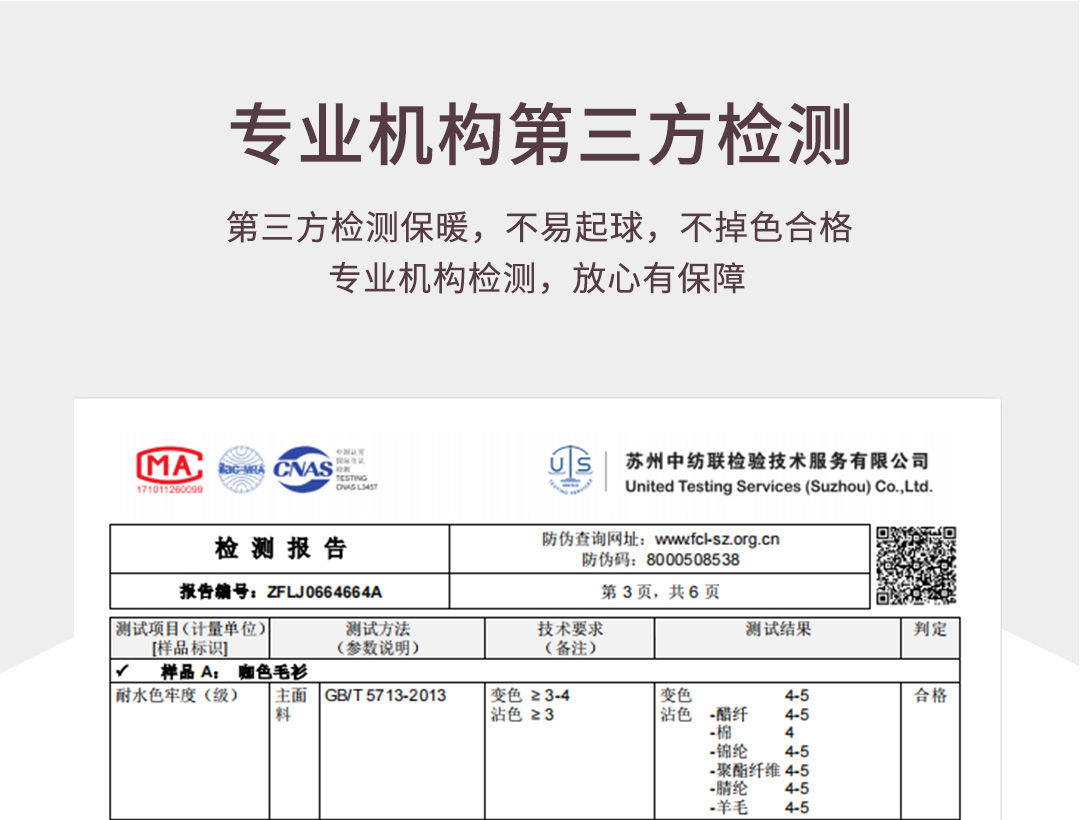Click the standard GB/T 5713-2013
The width and height of the screenshot is (1080, 820).
pos(386,695)
